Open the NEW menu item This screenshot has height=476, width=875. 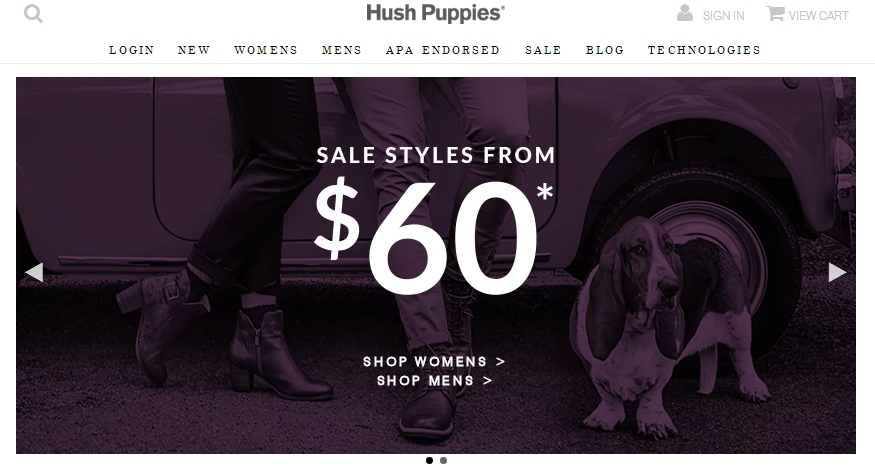(x=194, y=50)
